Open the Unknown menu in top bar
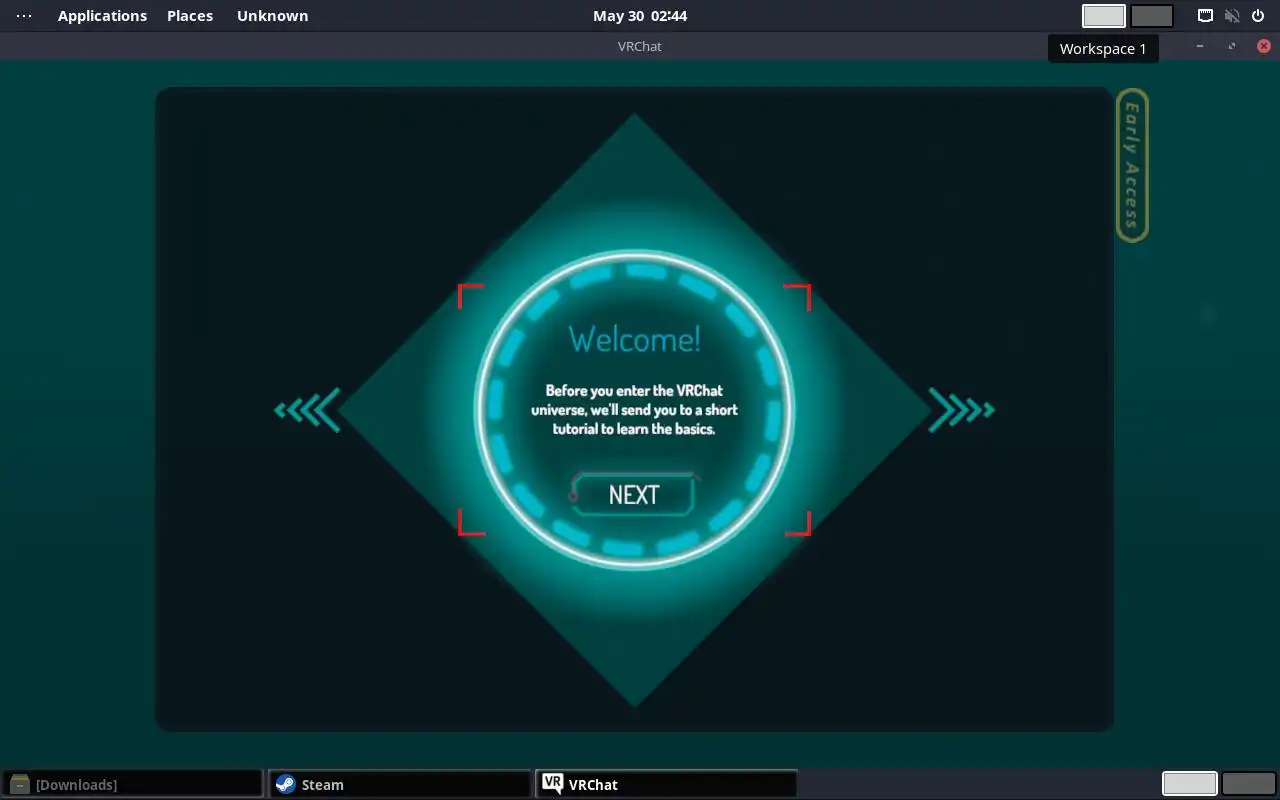The image size is (1280, 800). (272, 16)
